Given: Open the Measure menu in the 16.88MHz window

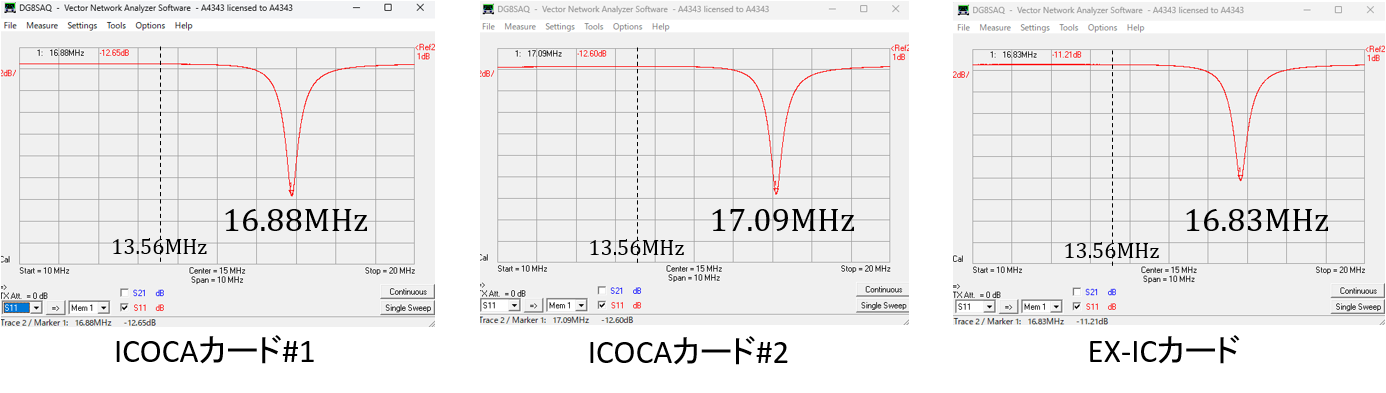Looking at the screenshot, I should click(x=42, y=25).
